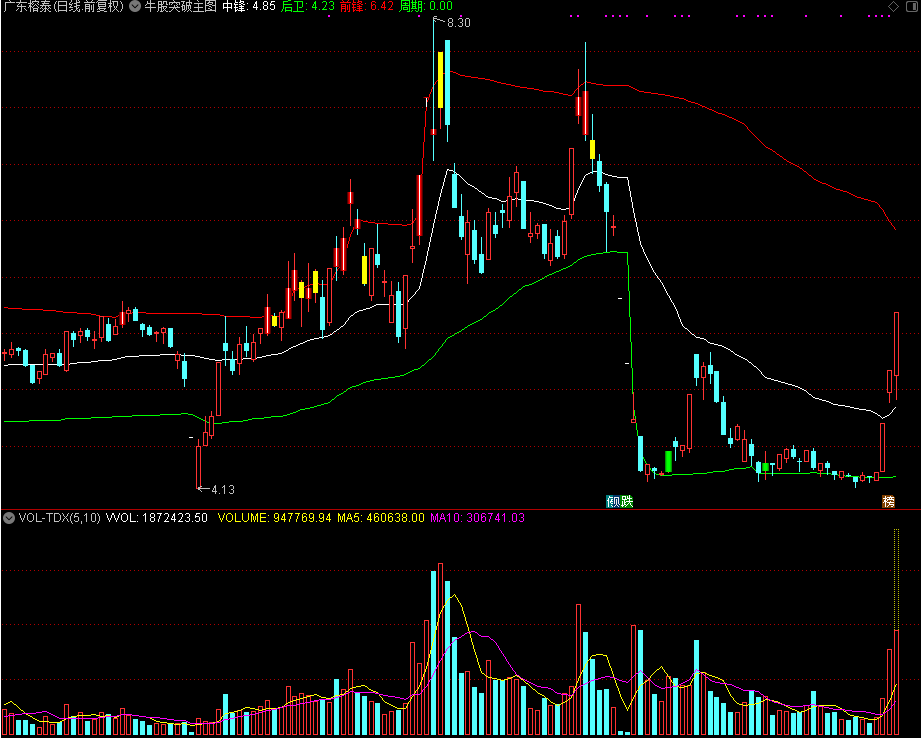The height and width of the screenshot is (738, 921).
Task: Open the VOL-TDX indicator dropdown arrow
Action: [x=9, y=518]
